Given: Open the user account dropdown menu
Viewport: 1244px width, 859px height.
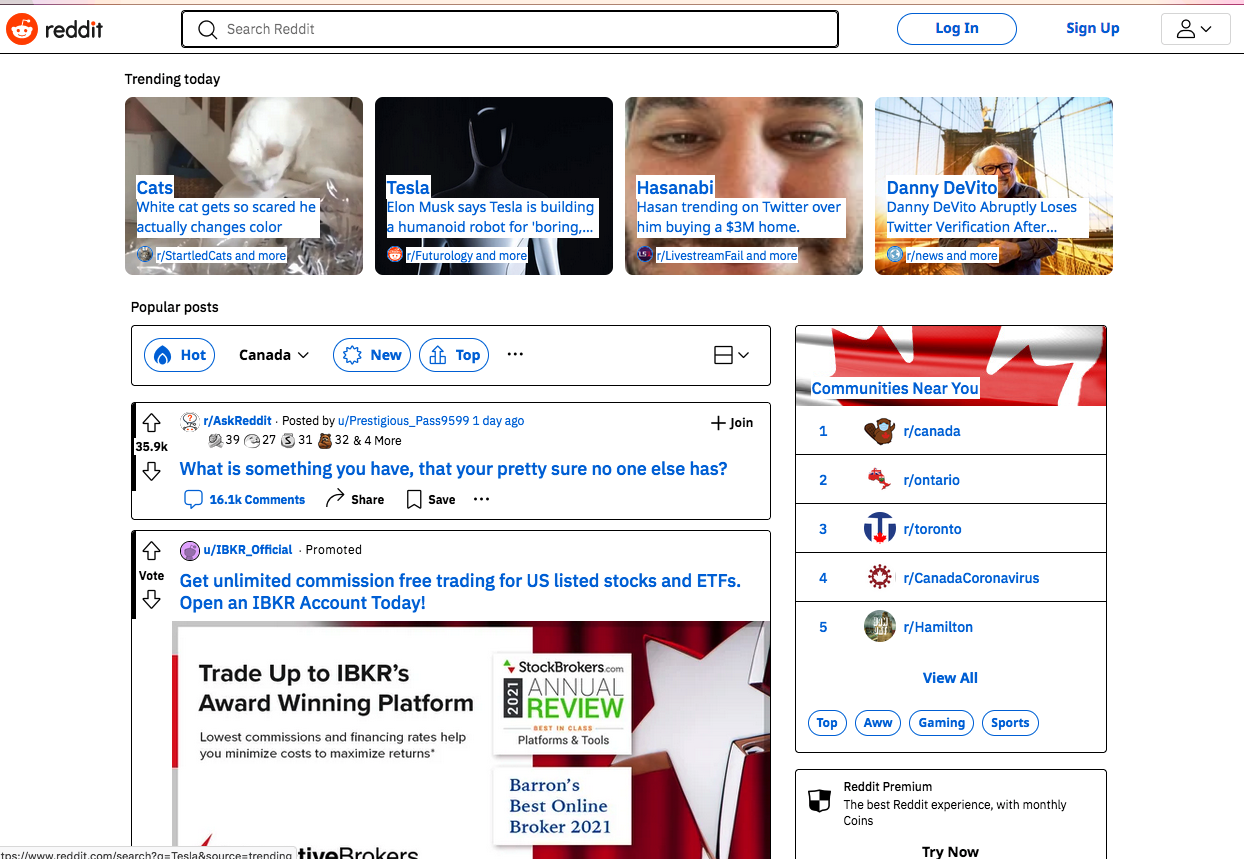Looking at the screenshot, I should (1195, 29).
